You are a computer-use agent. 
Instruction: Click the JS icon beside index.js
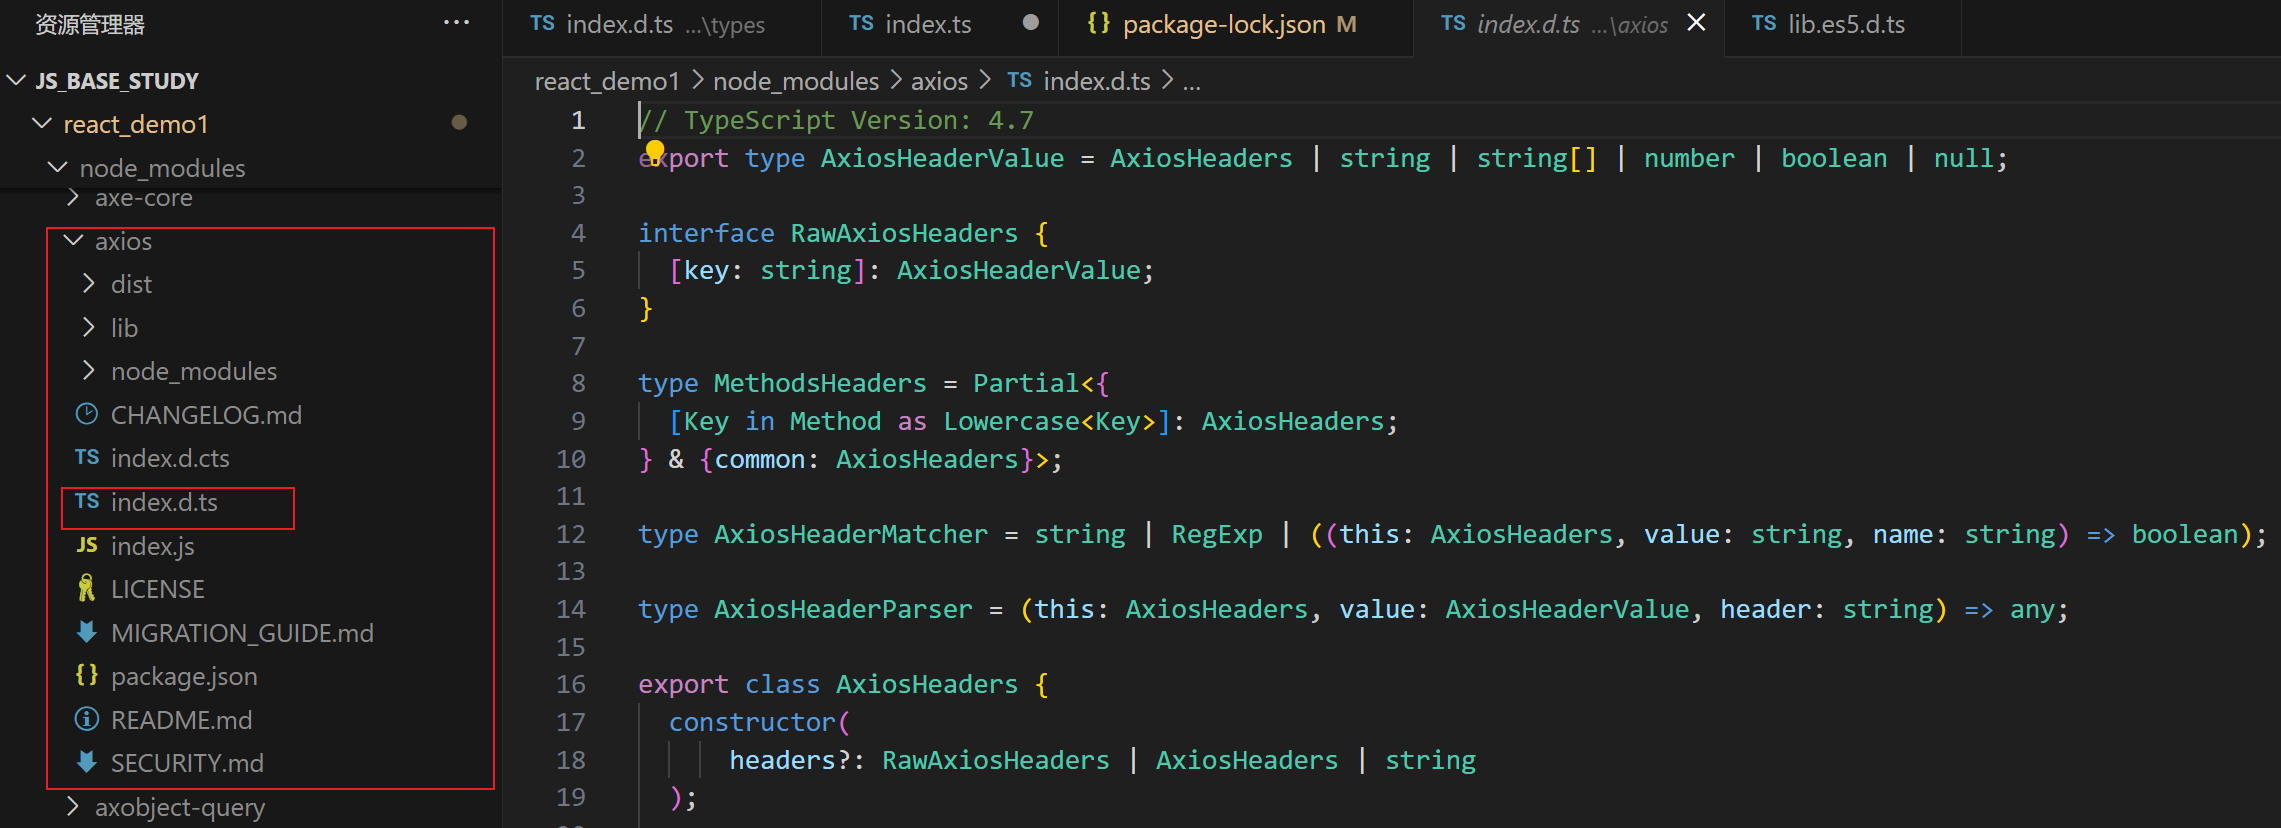(87, 545)
